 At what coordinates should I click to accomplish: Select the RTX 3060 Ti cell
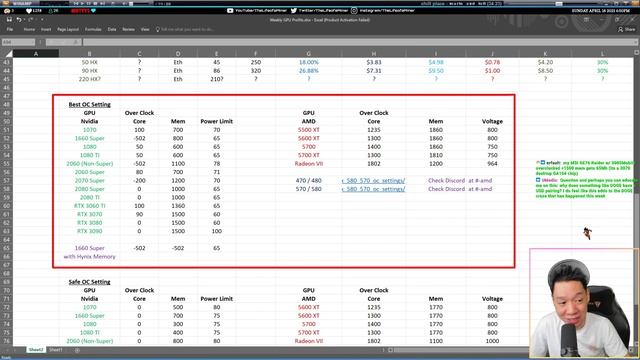pyautogui.click(x=89, y=206)
